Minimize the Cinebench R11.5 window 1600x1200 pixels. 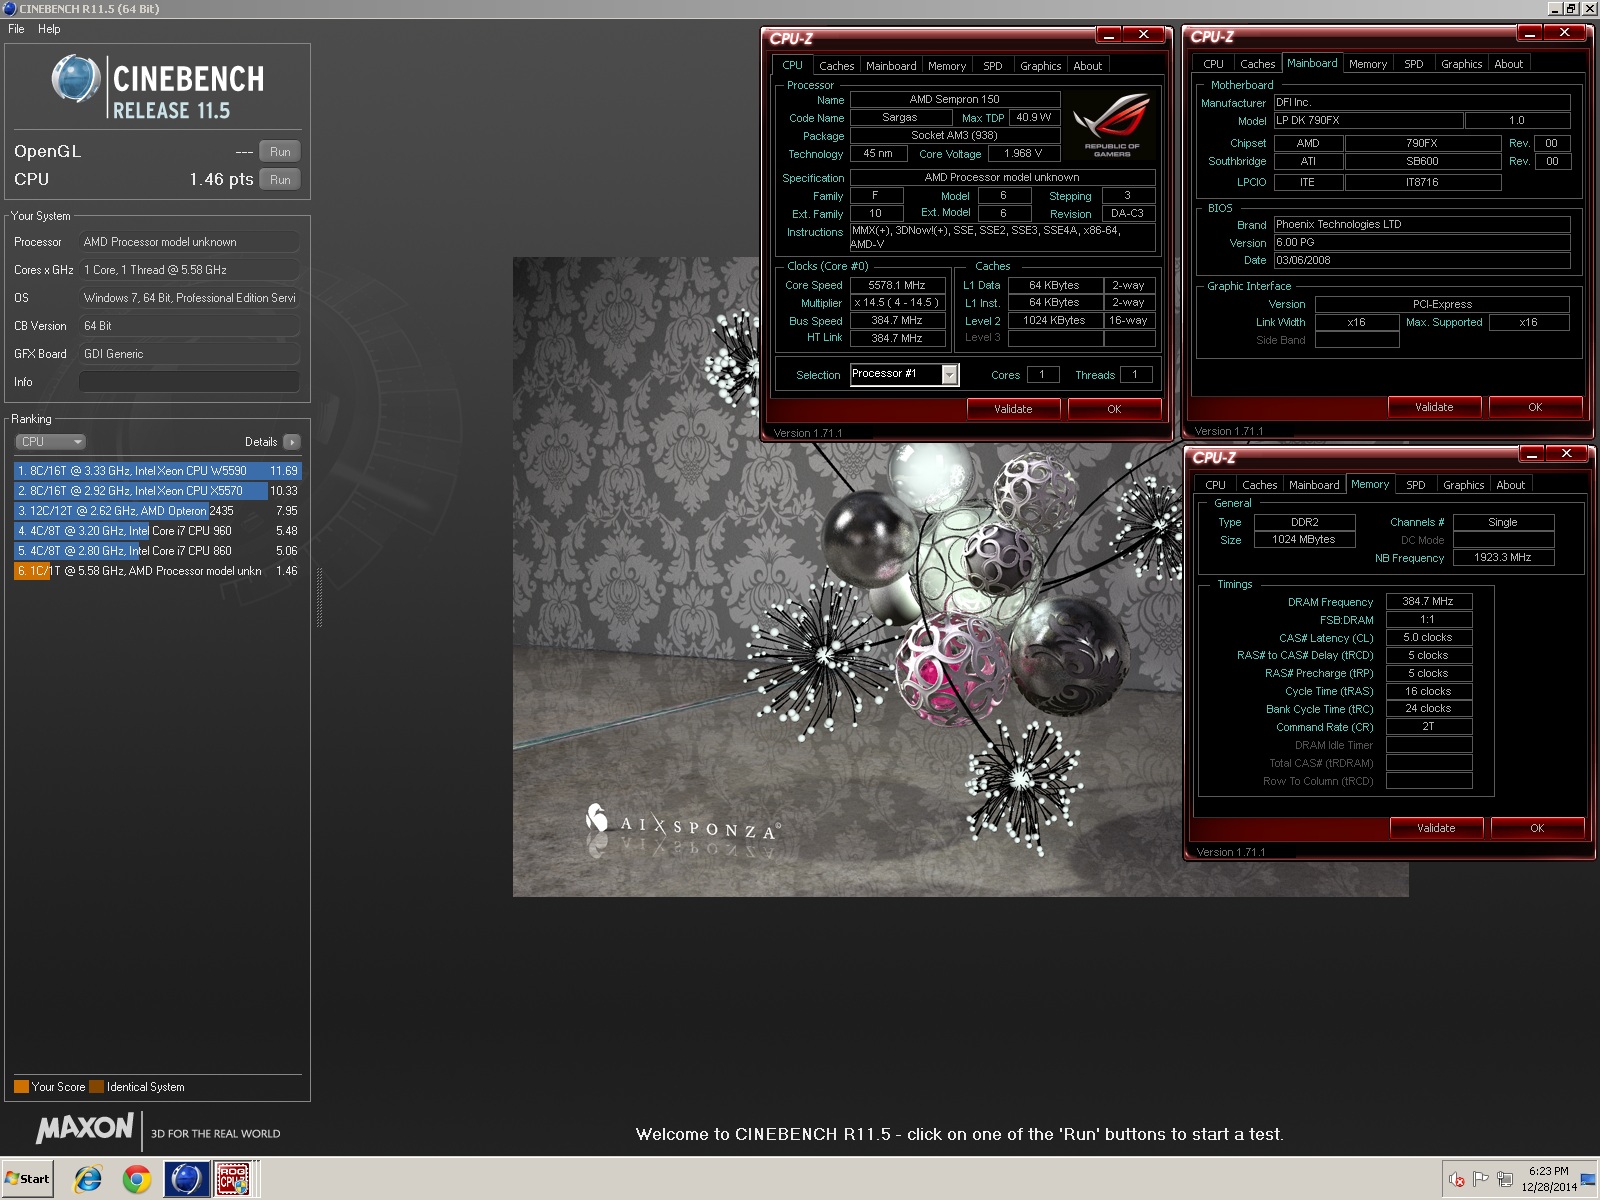click(1555, 9)
